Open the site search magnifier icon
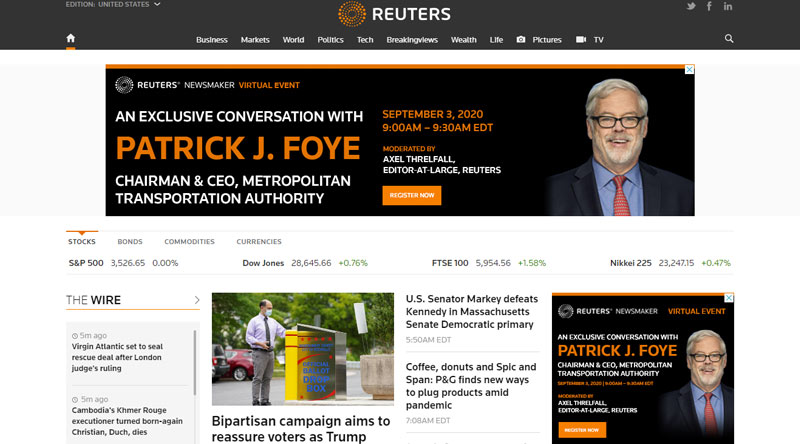 point(729,39)
